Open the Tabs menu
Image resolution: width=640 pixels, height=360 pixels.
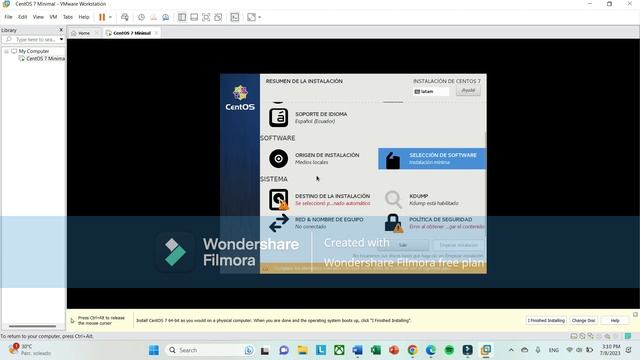click(68, 17)
